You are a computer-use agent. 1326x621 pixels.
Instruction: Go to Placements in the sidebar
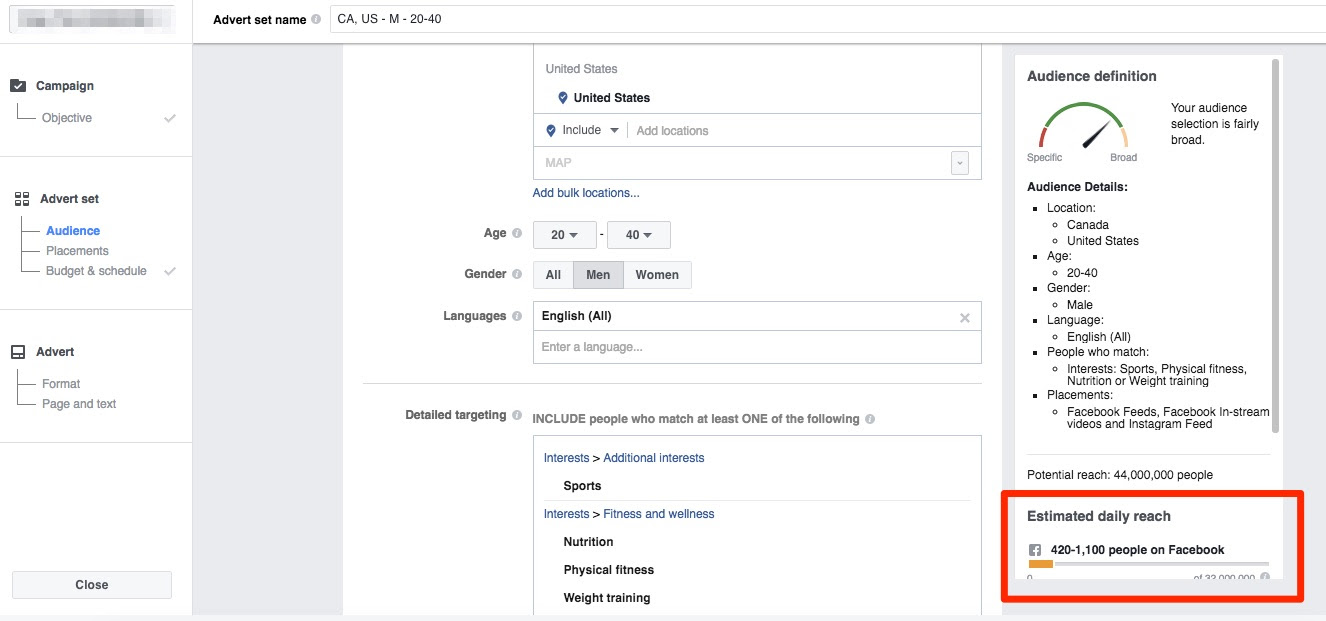click(77, 251)
